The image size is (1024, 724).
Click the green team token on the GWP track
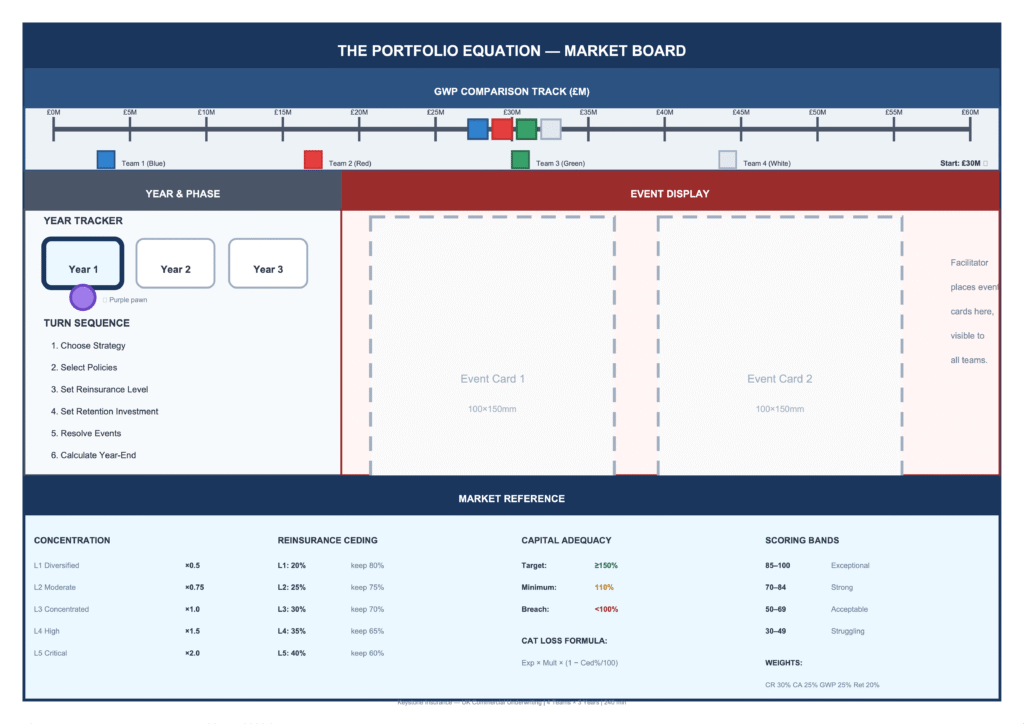click(x=526, y=129)
